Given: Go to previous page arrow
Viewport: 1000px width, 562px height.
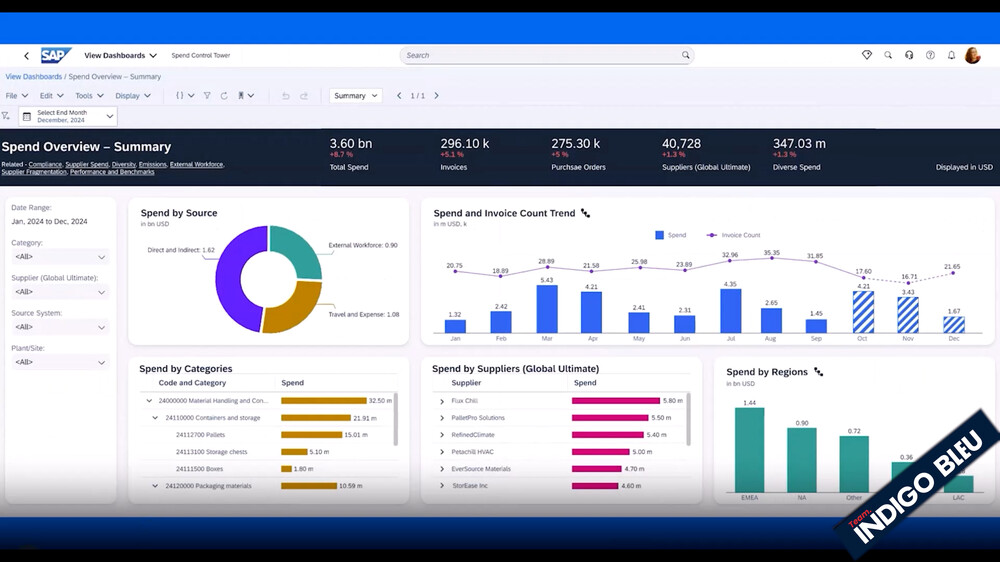Looking at the screenshot, I should (x=399, y=96).
